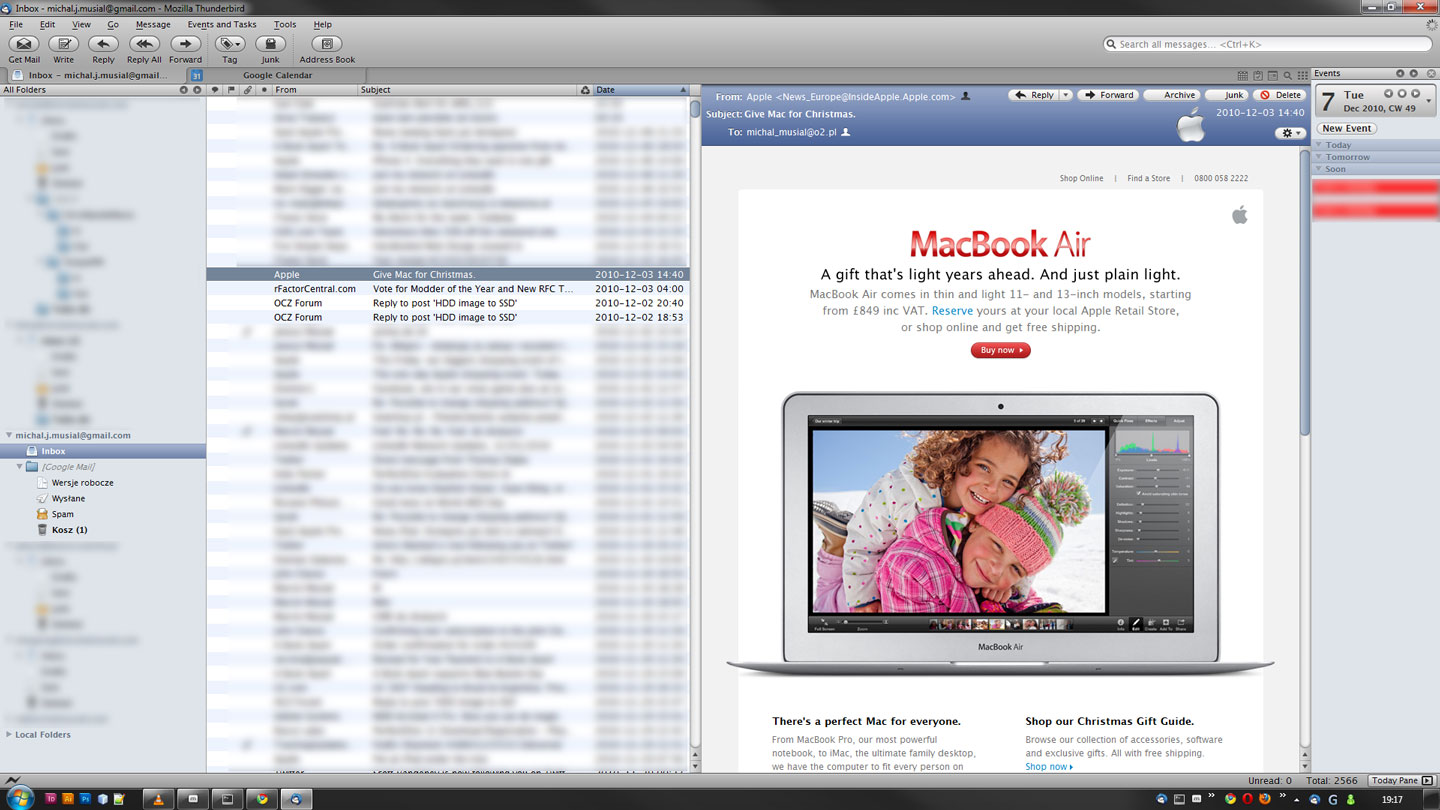Click the red Buy now button
Image resolution: width=1440 pixels, height=810 pixels.
pos(1000,350)
